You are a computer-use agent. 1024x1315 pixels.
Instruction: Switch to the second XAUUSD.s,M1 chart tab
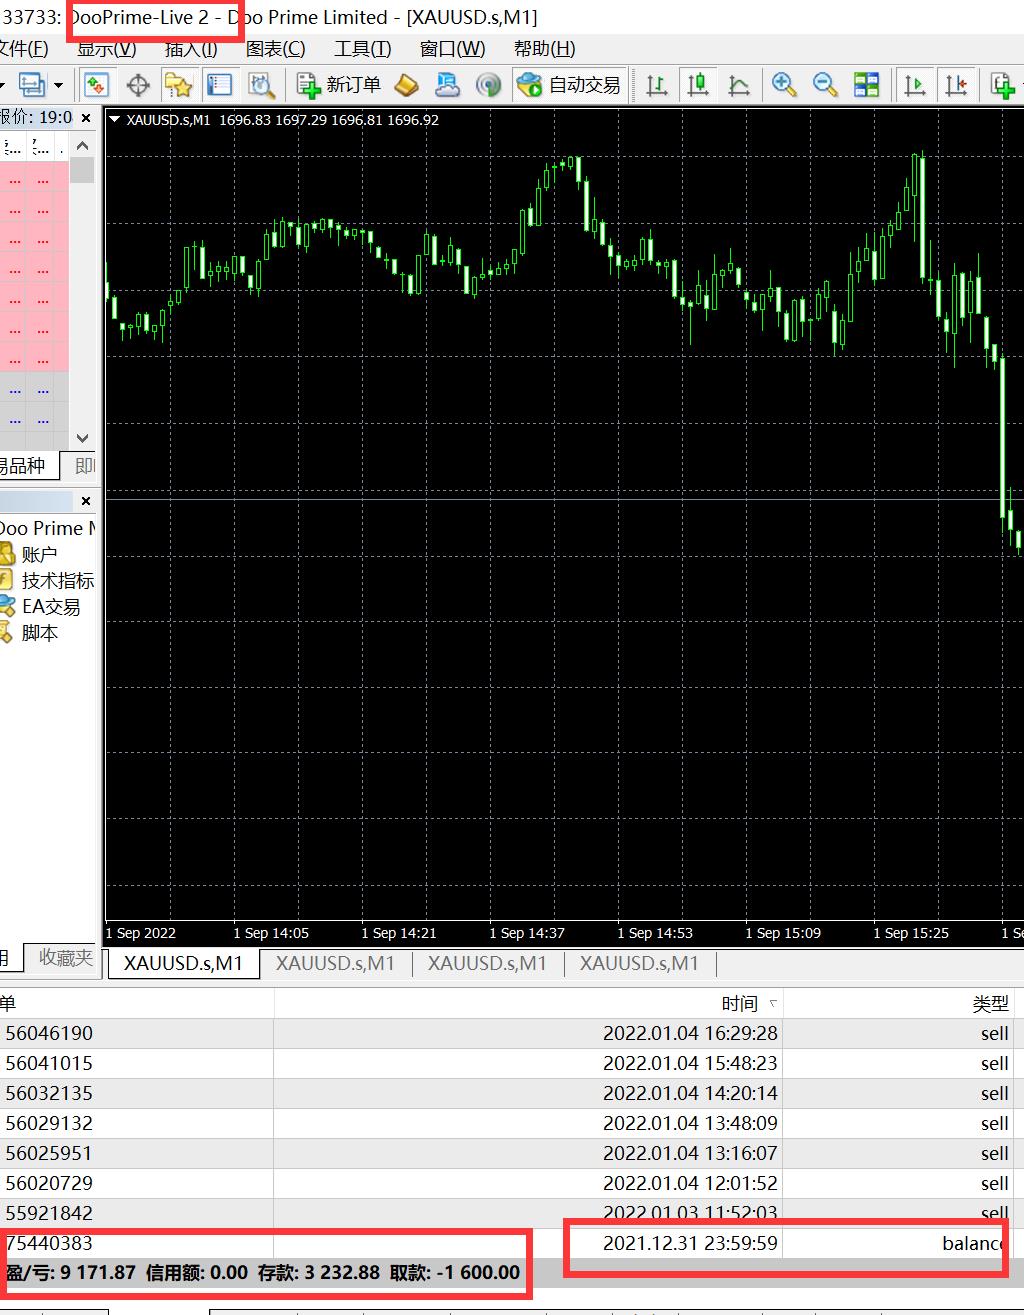[335, 963]
